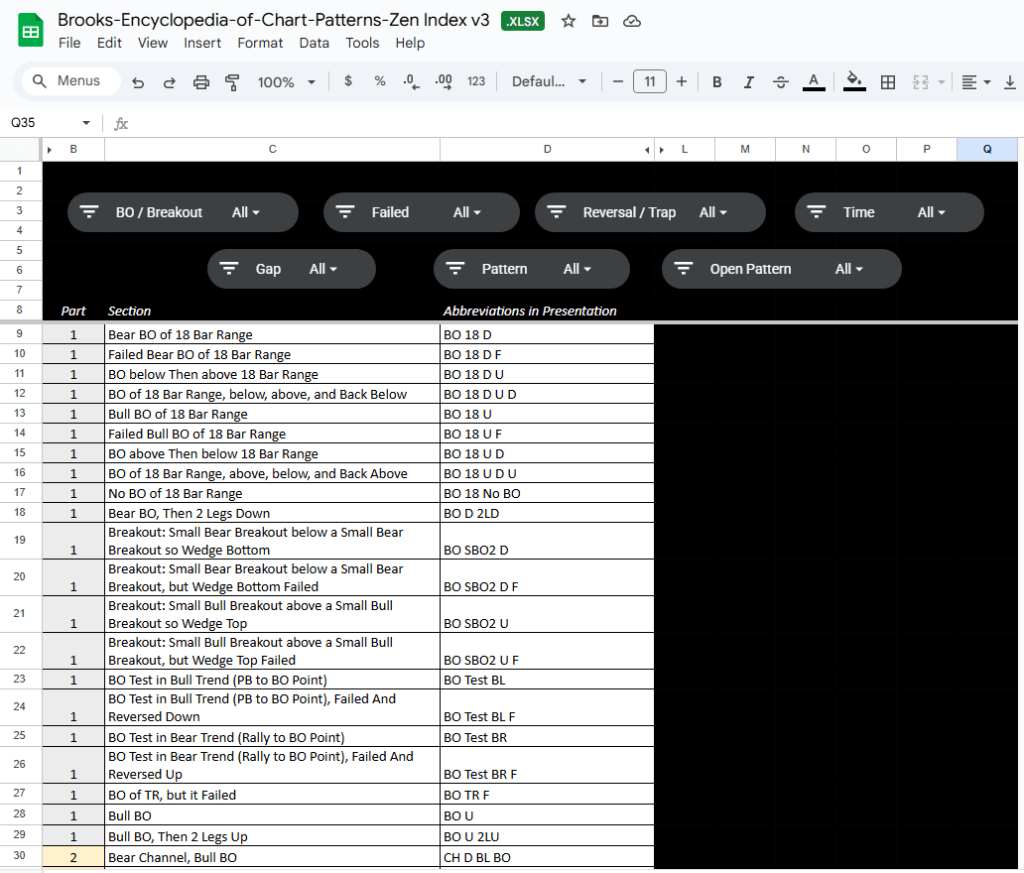Open the cloud document status icon
Image resolution: width=1024 pixels, height=873 pixels.
click(x=631, y=21)
